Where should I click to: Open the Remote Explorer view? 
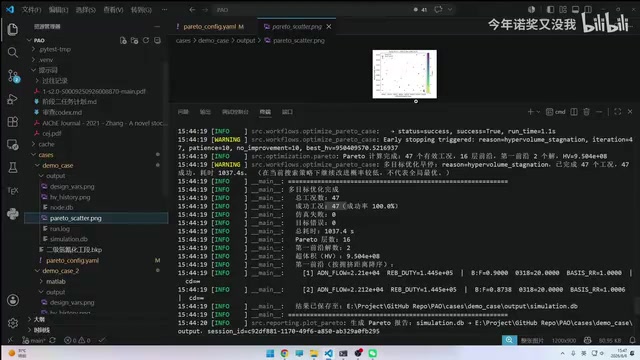[x=13, y=144]
